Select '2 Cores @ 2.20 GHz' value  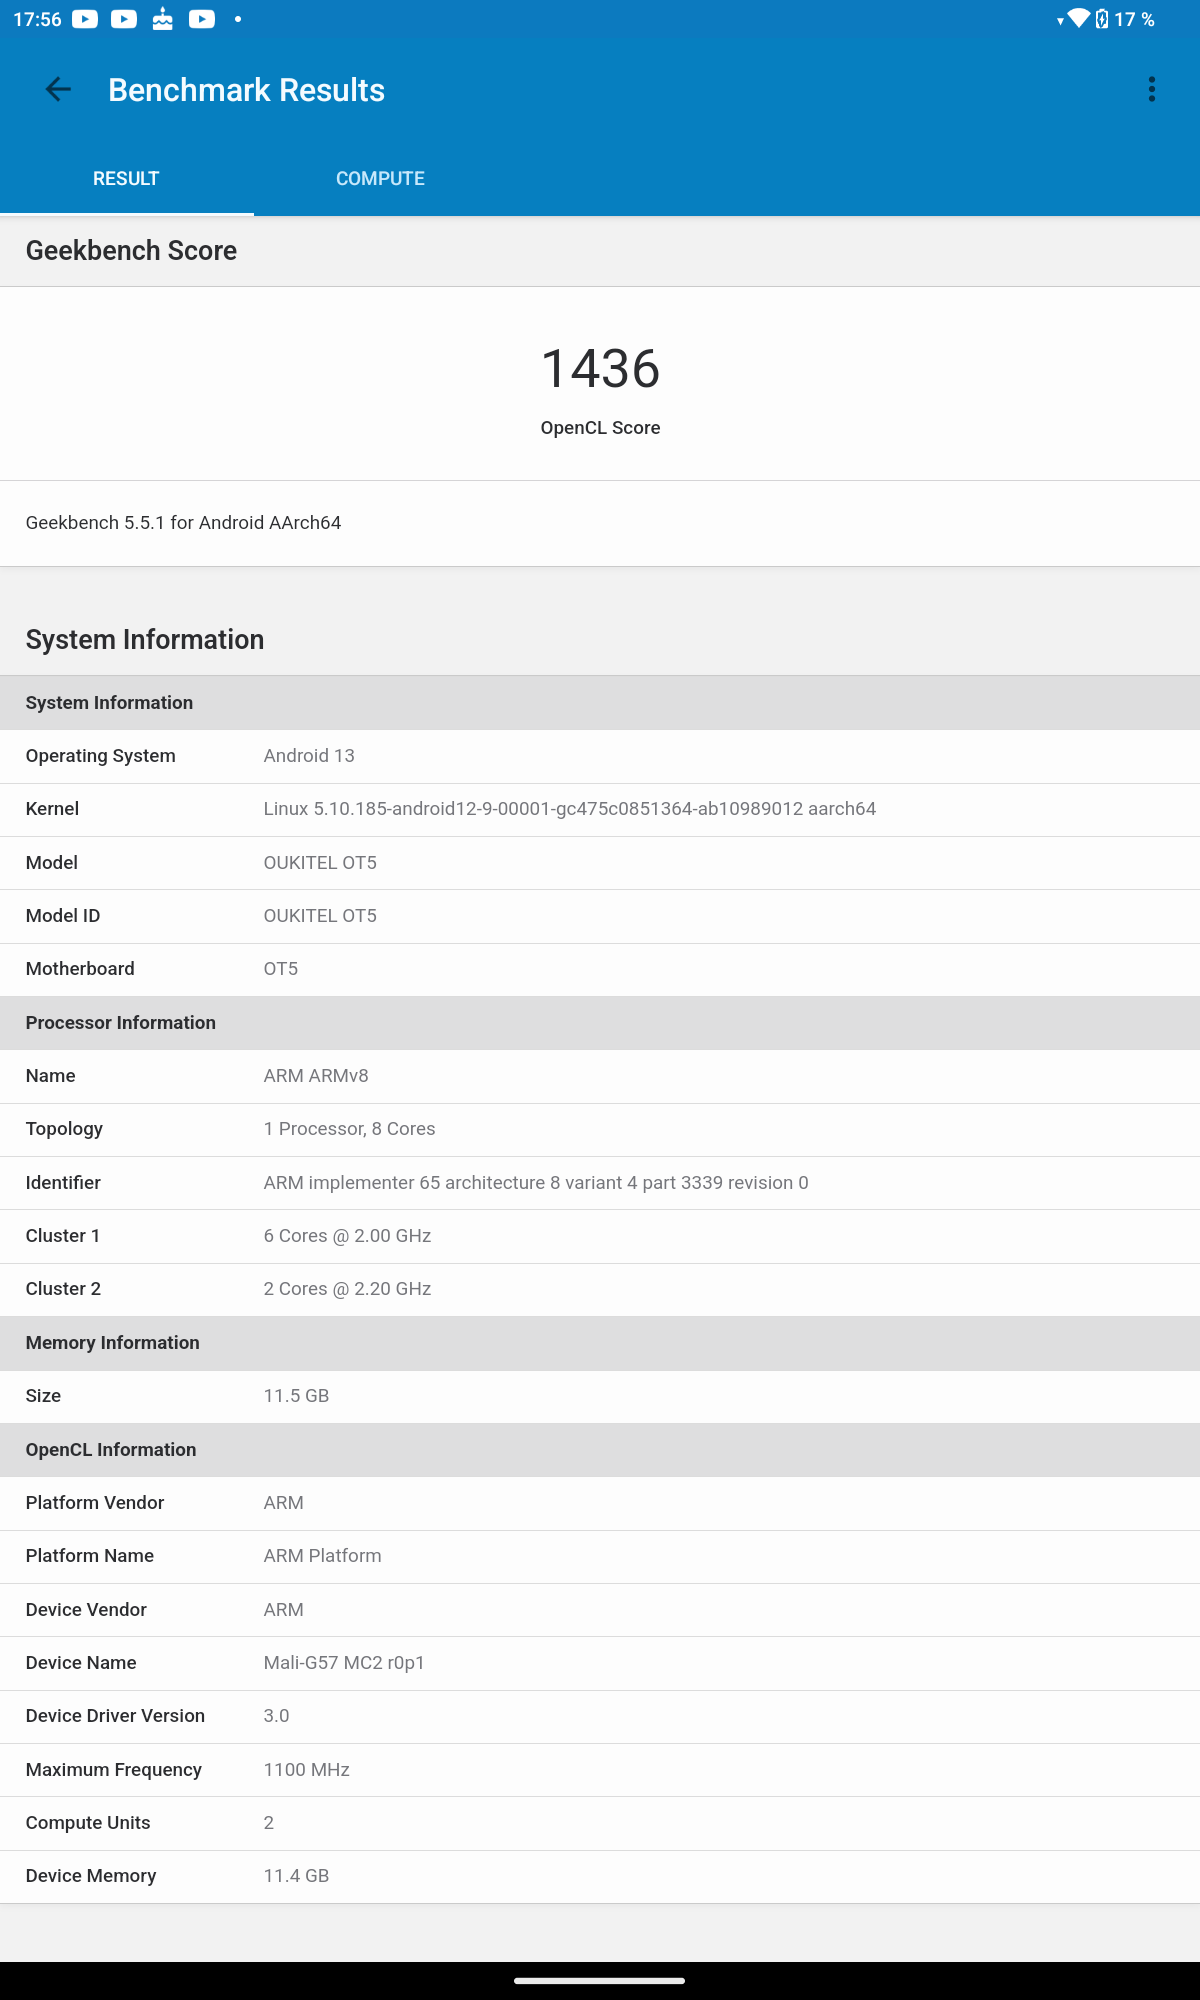click(347, 1289)
